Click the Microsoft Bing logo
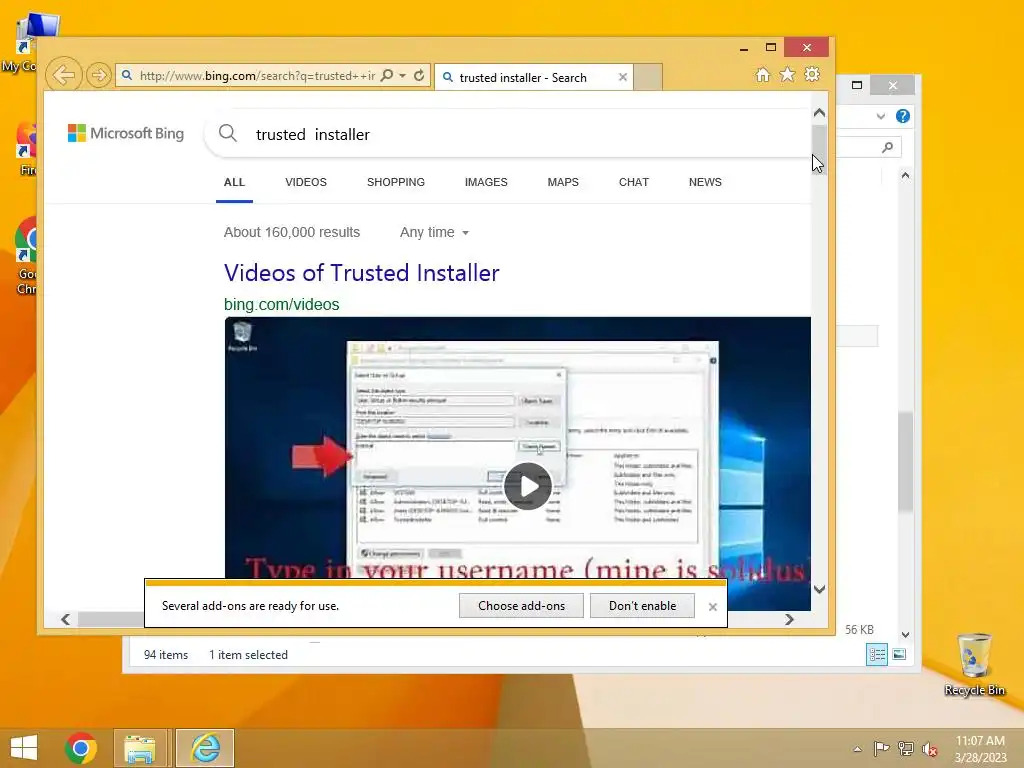This screenshot has width=1024, height=768. pos(126,134)
